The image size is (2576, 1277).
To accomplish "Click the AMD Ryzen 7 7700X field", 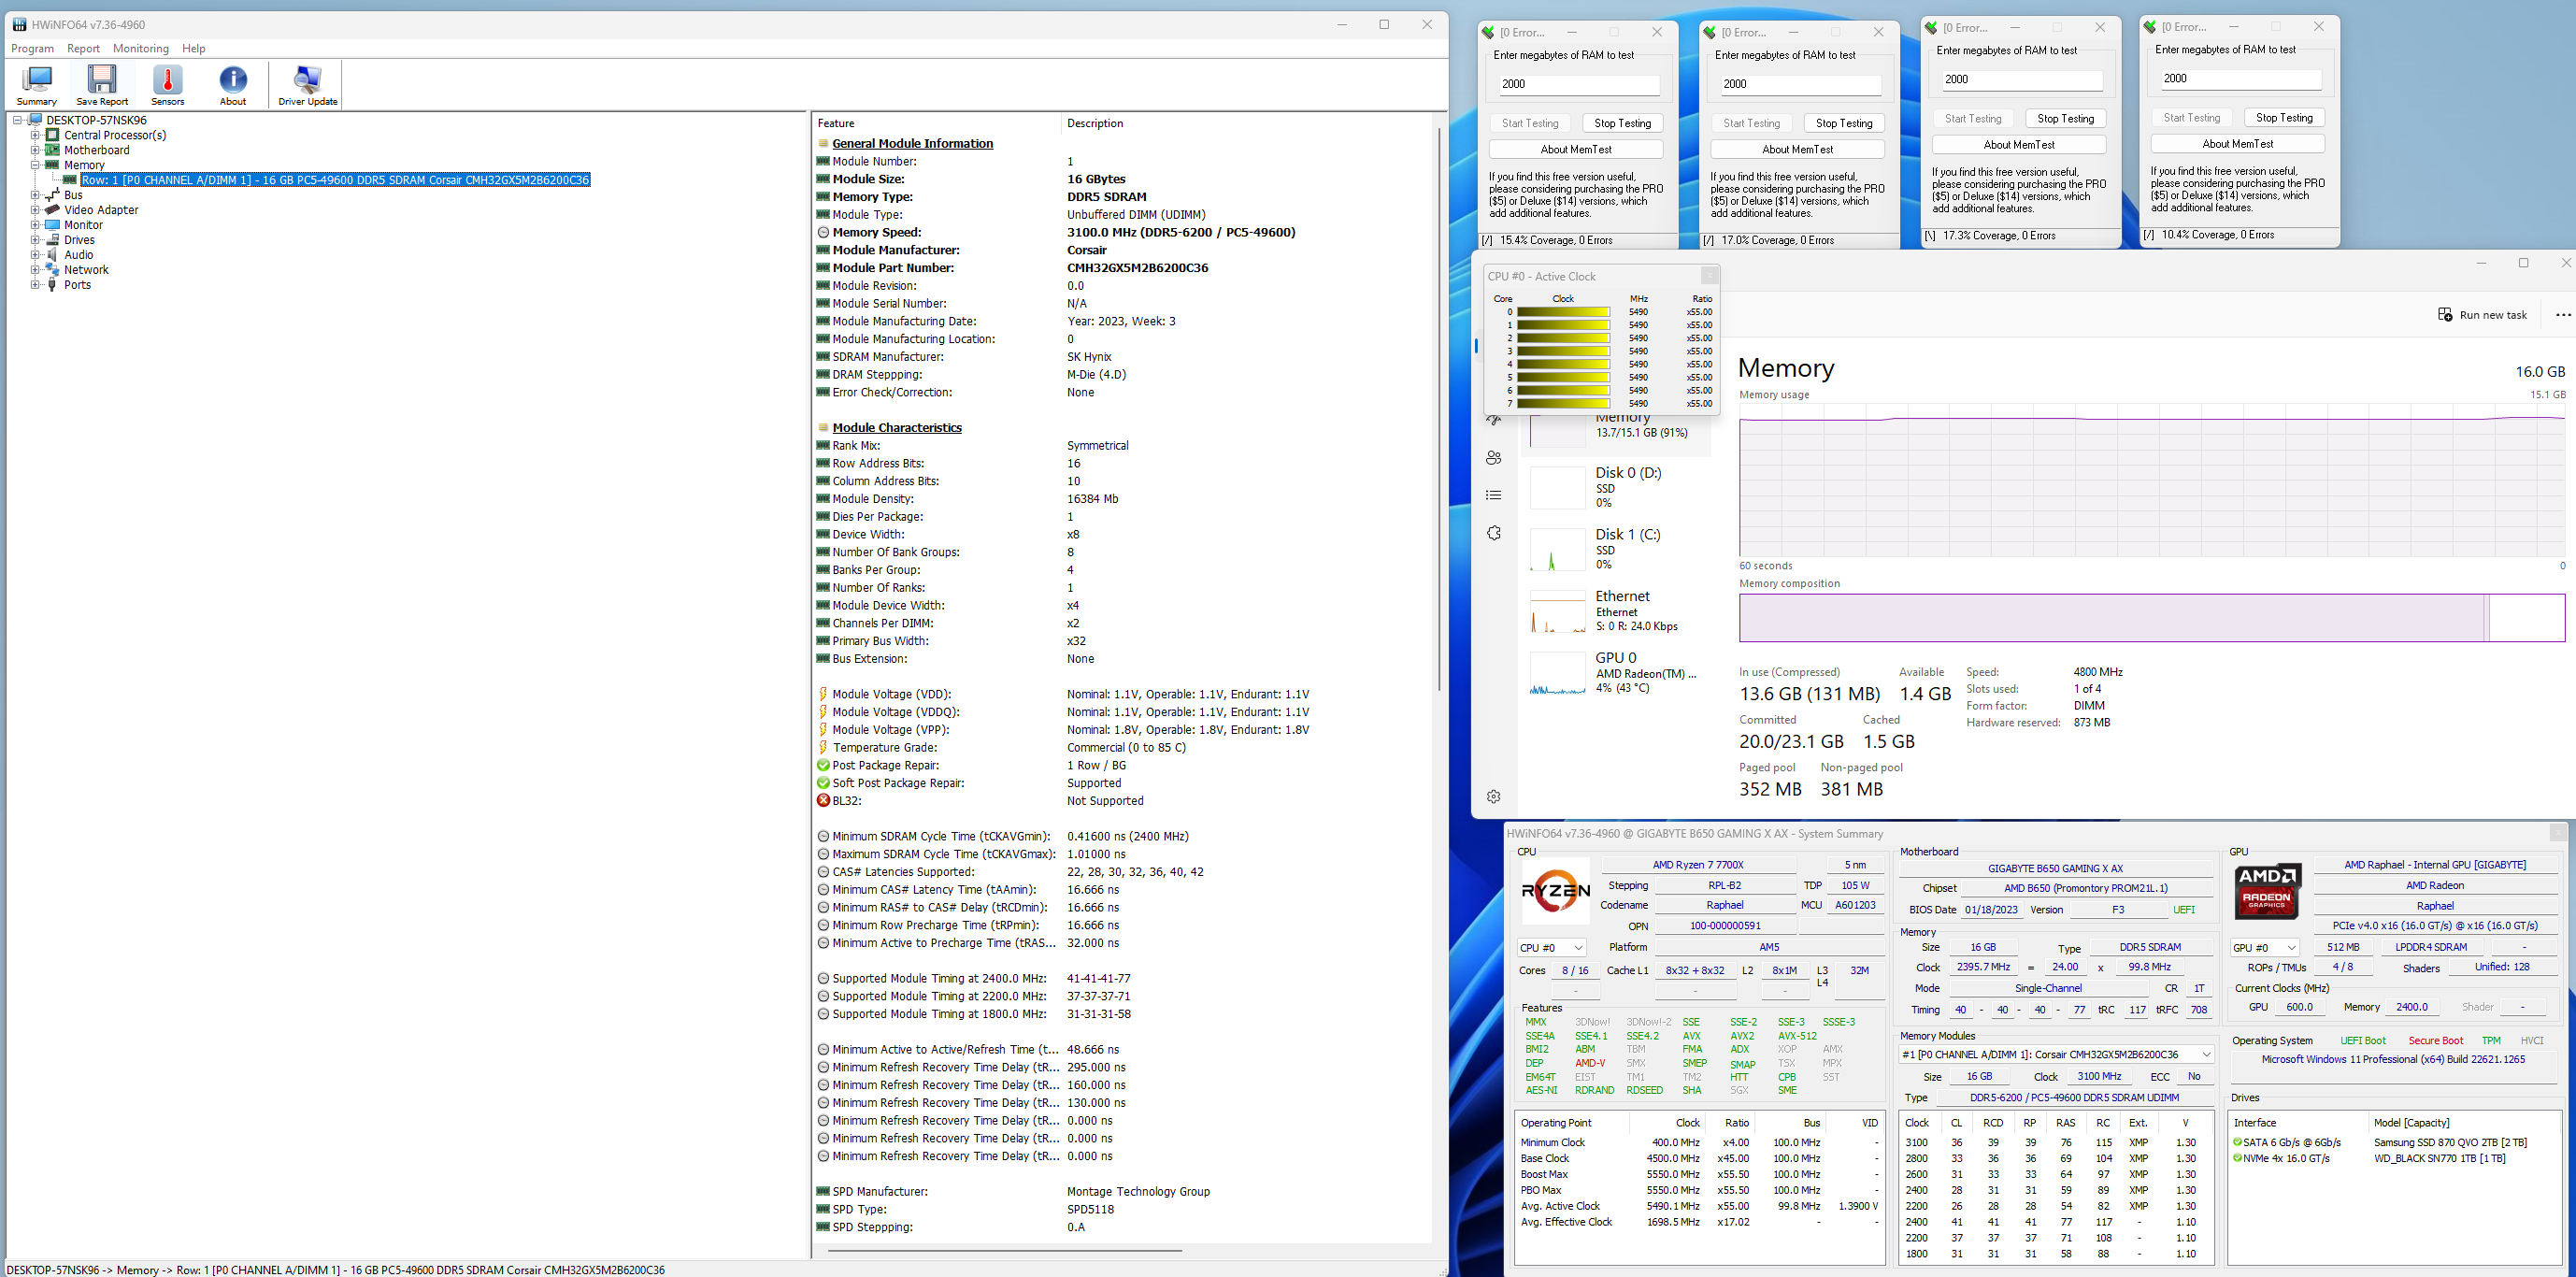I will [x=1697, y=864].
